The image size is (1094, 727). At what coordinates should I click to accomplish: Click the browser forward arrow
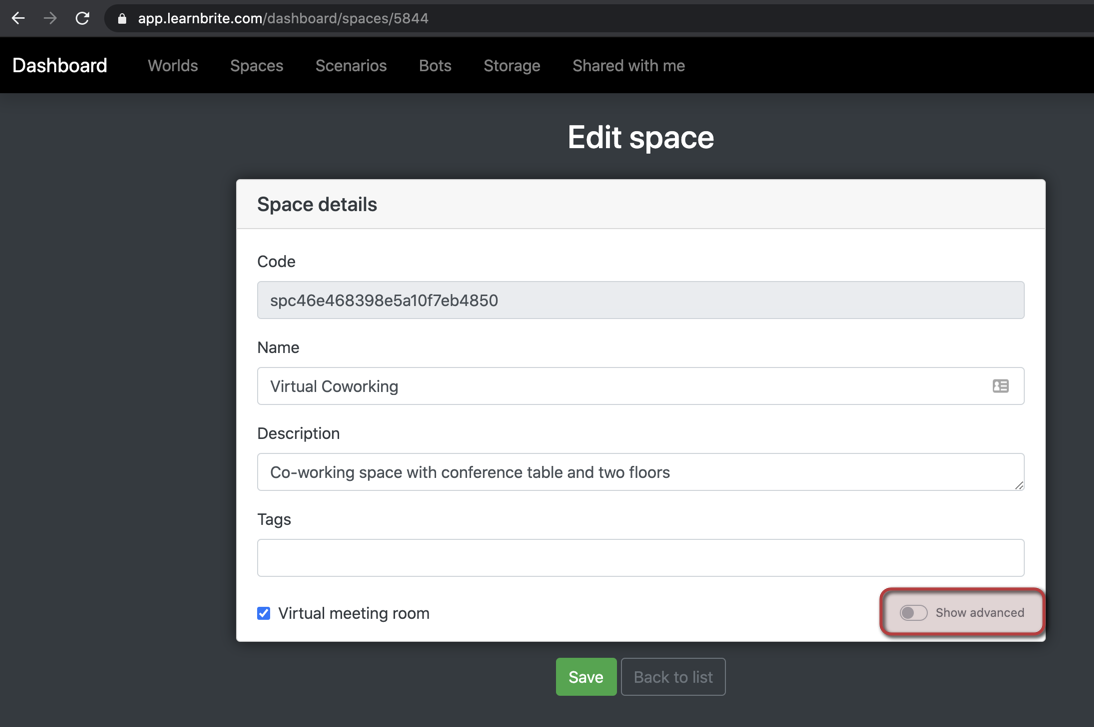click(50, 18)
